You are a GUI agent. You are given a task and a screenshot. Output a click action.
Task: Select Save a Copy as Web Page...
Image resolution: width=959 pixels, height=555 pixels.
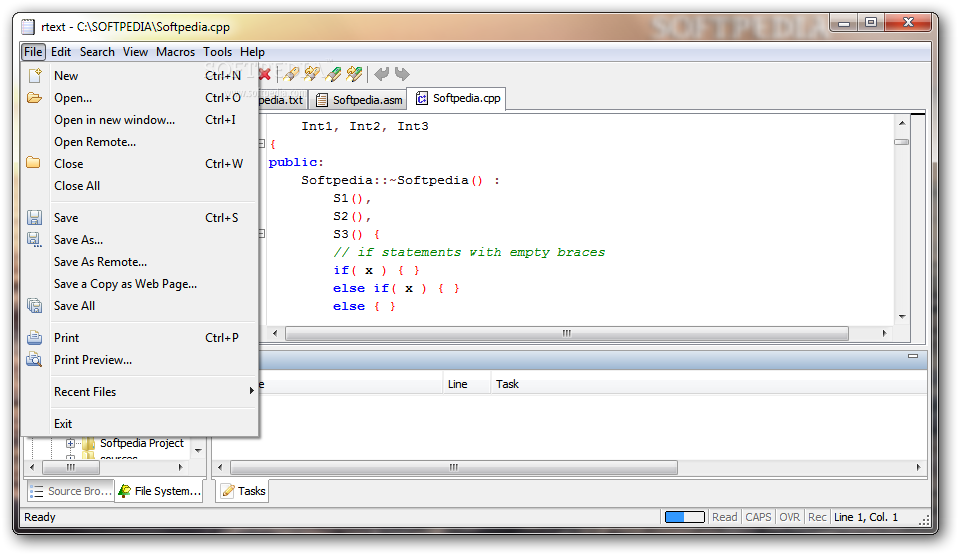(x=139, y=284)
